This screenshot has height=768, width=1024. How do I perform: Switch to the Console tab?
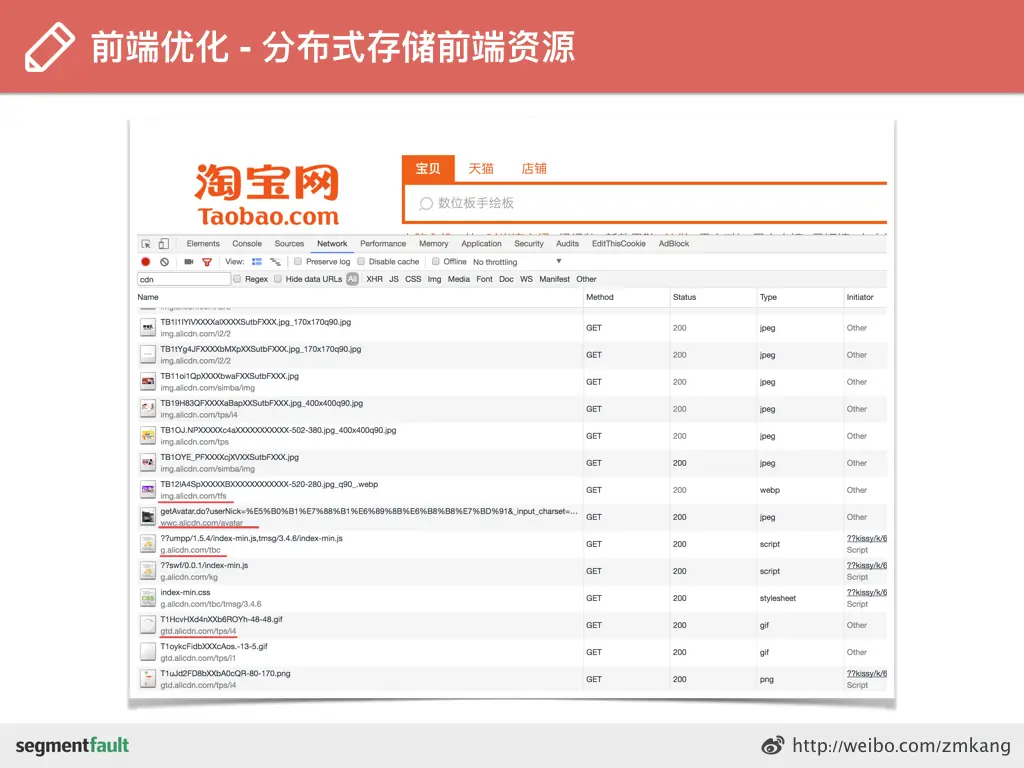click(x=247, y=244)
